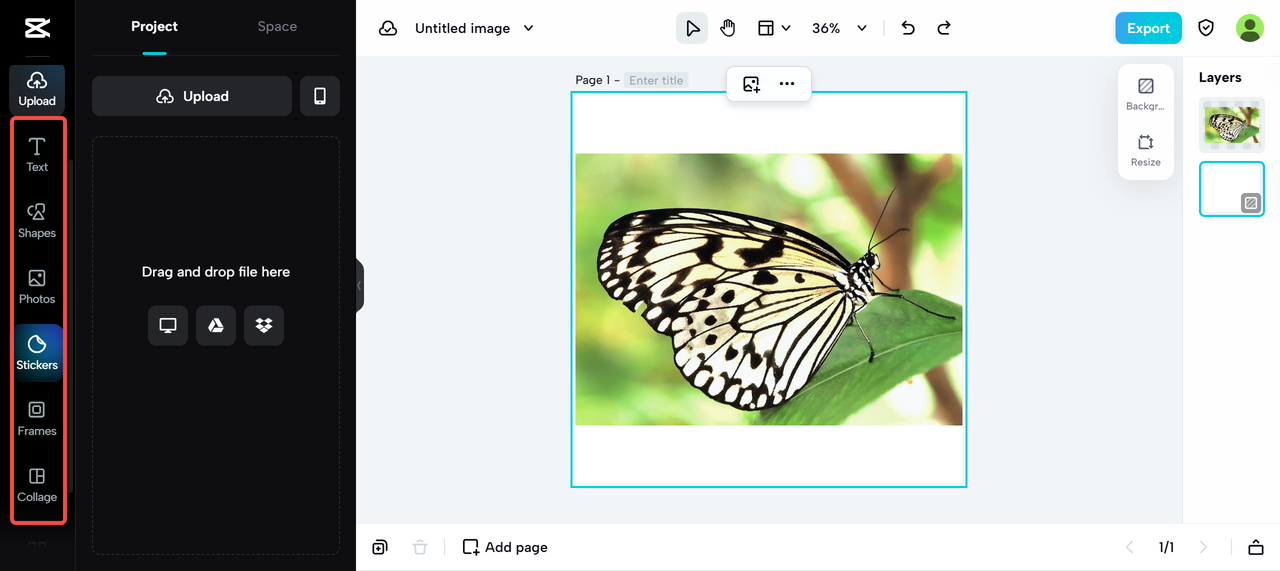Upload from computer icon

[x=168, y=326]
